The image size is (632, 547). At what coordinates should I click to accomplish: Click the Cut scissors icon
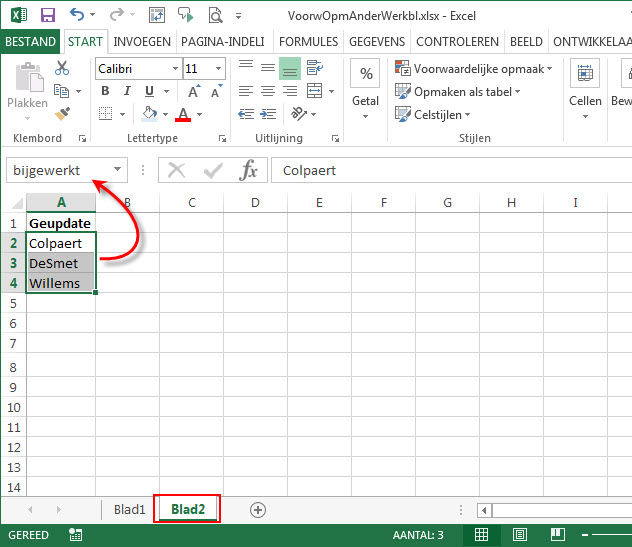click(62, 68)
